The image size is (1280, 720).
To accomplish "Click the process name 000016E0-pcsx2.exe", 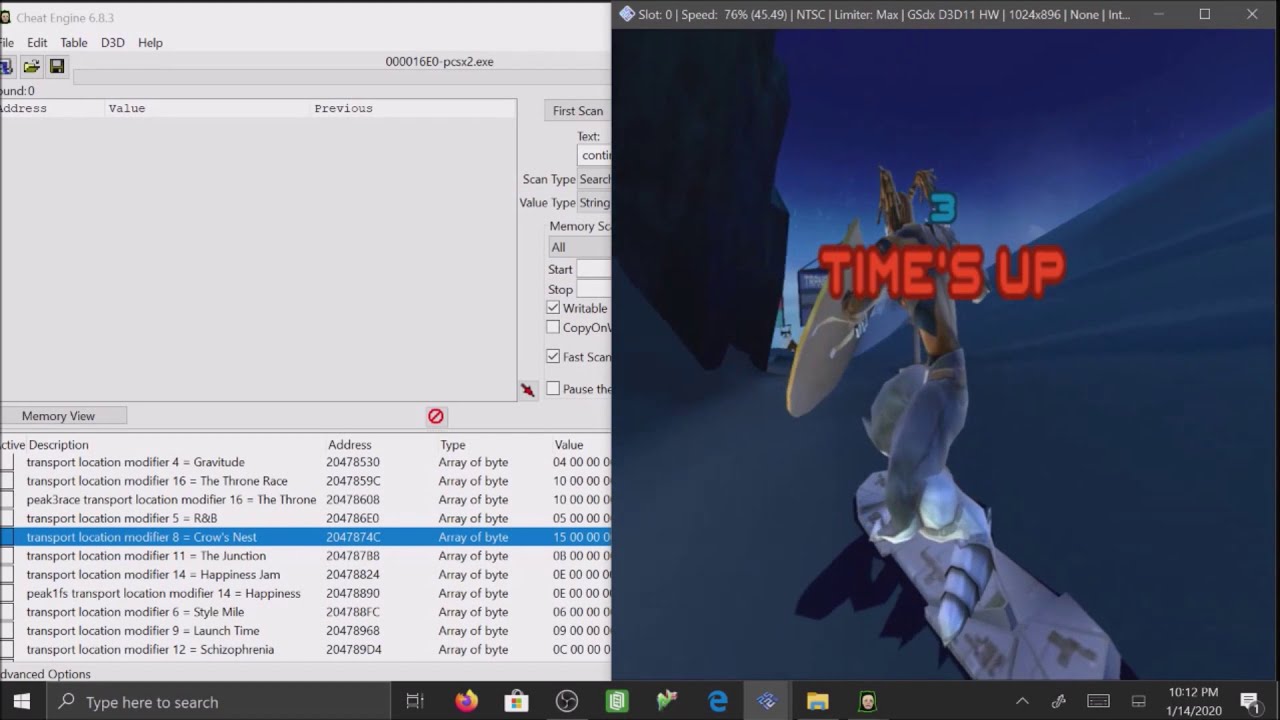I will pos(439,62).
